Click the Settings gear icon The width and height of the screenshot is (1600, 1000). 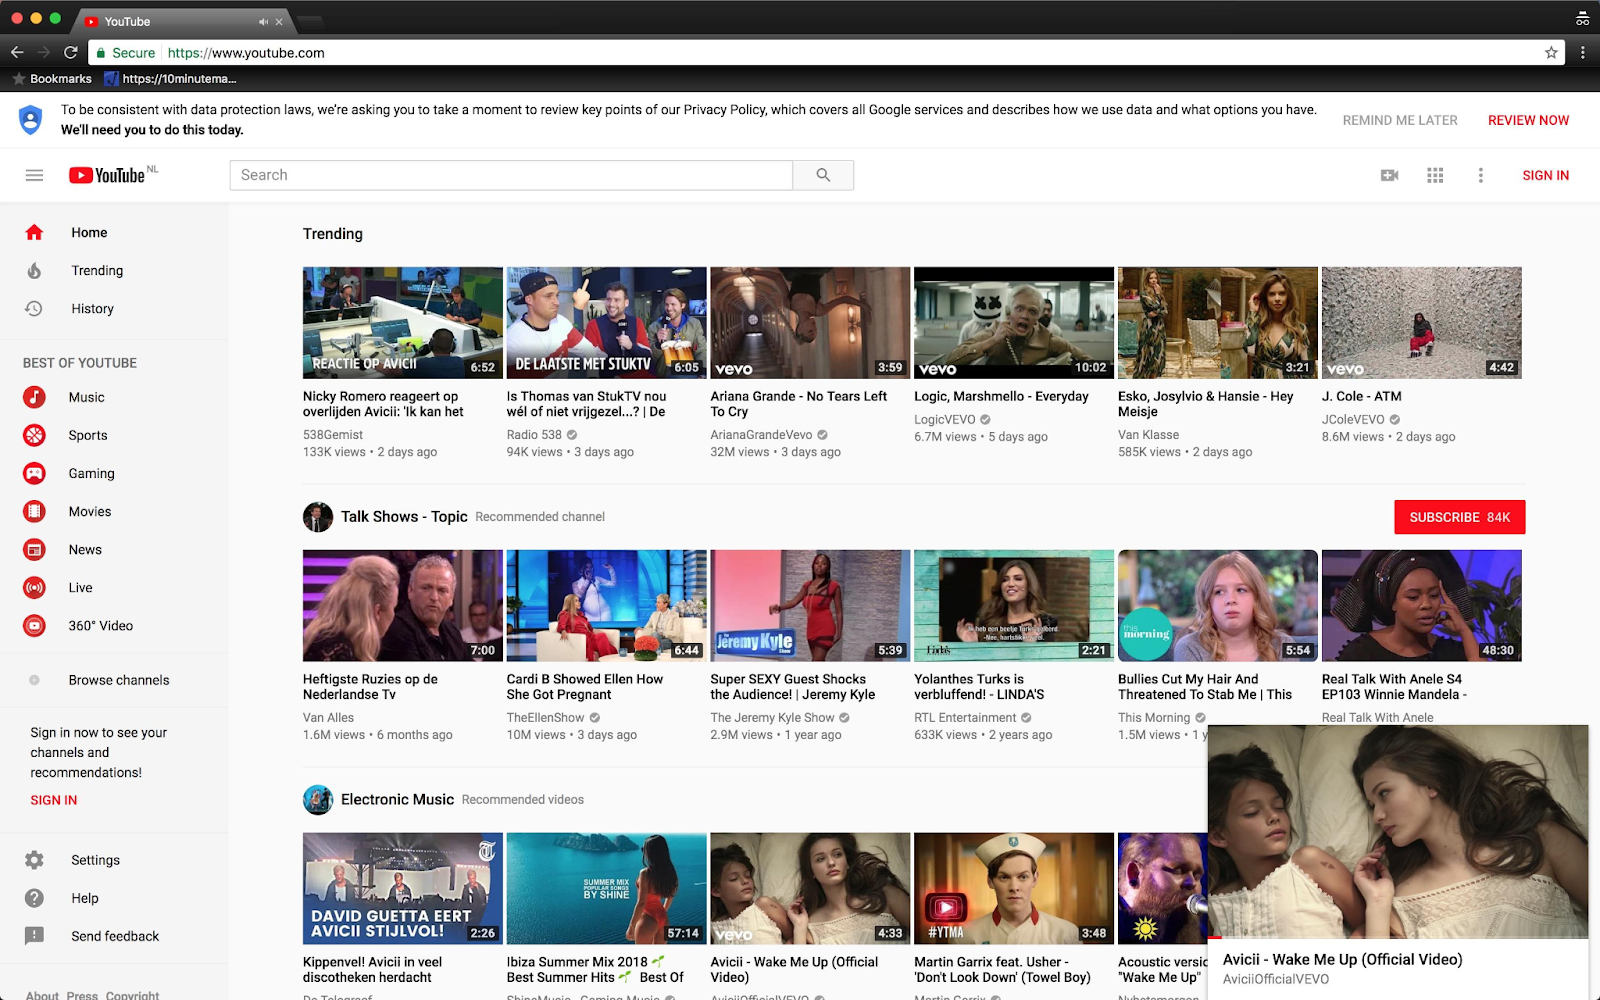coord(34,860)
